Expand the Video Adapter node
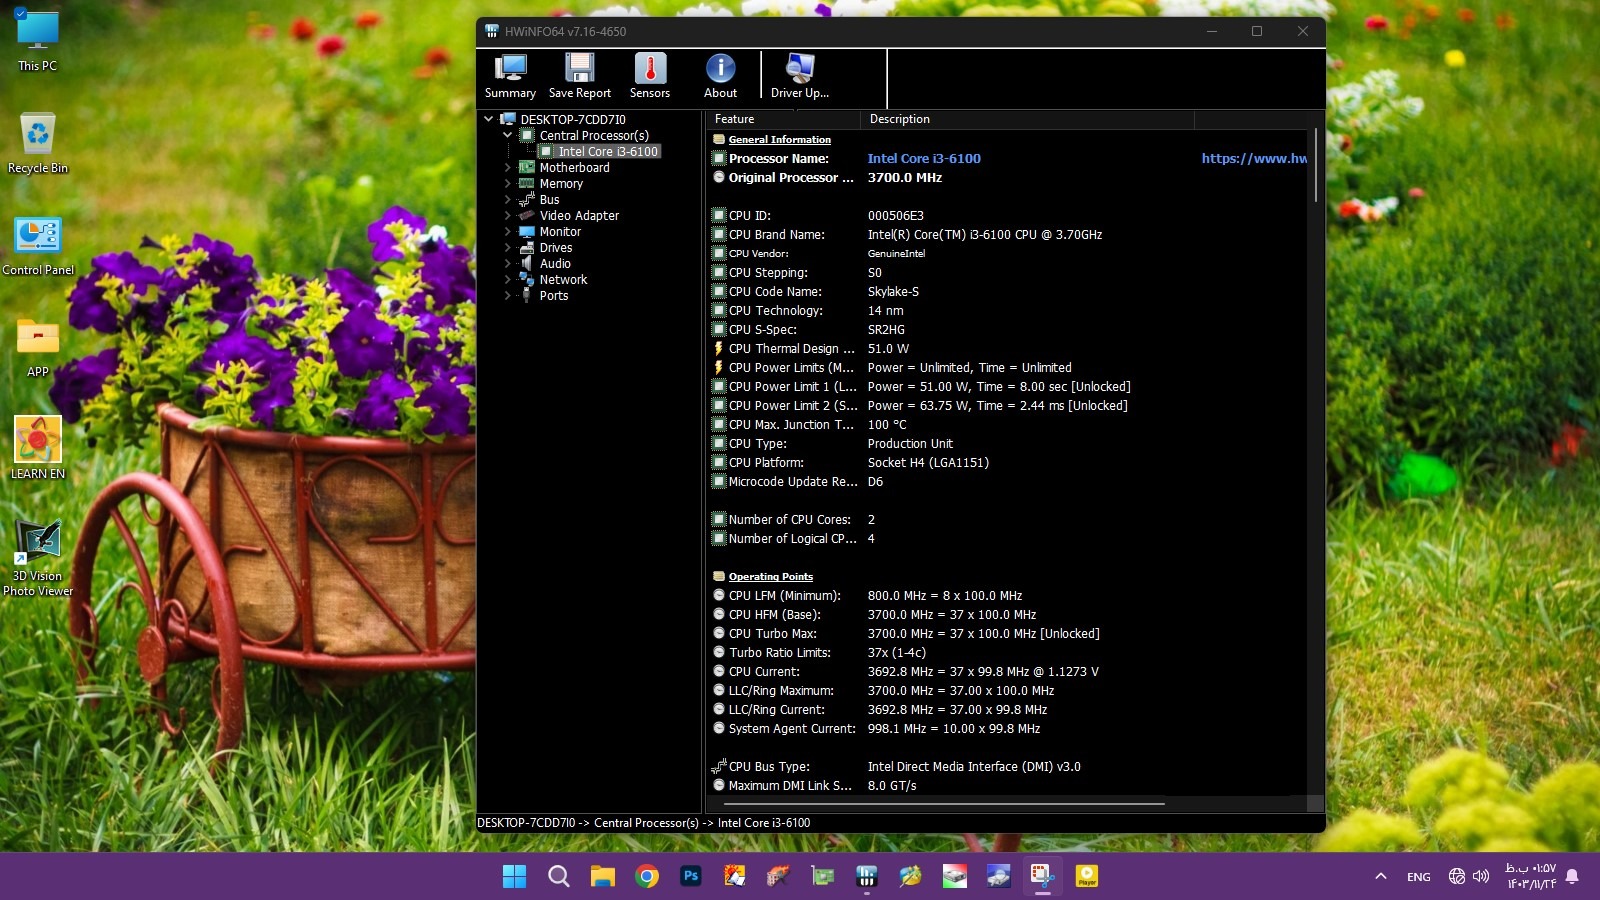Screen dimensions: 1600x900 [508, 216]
